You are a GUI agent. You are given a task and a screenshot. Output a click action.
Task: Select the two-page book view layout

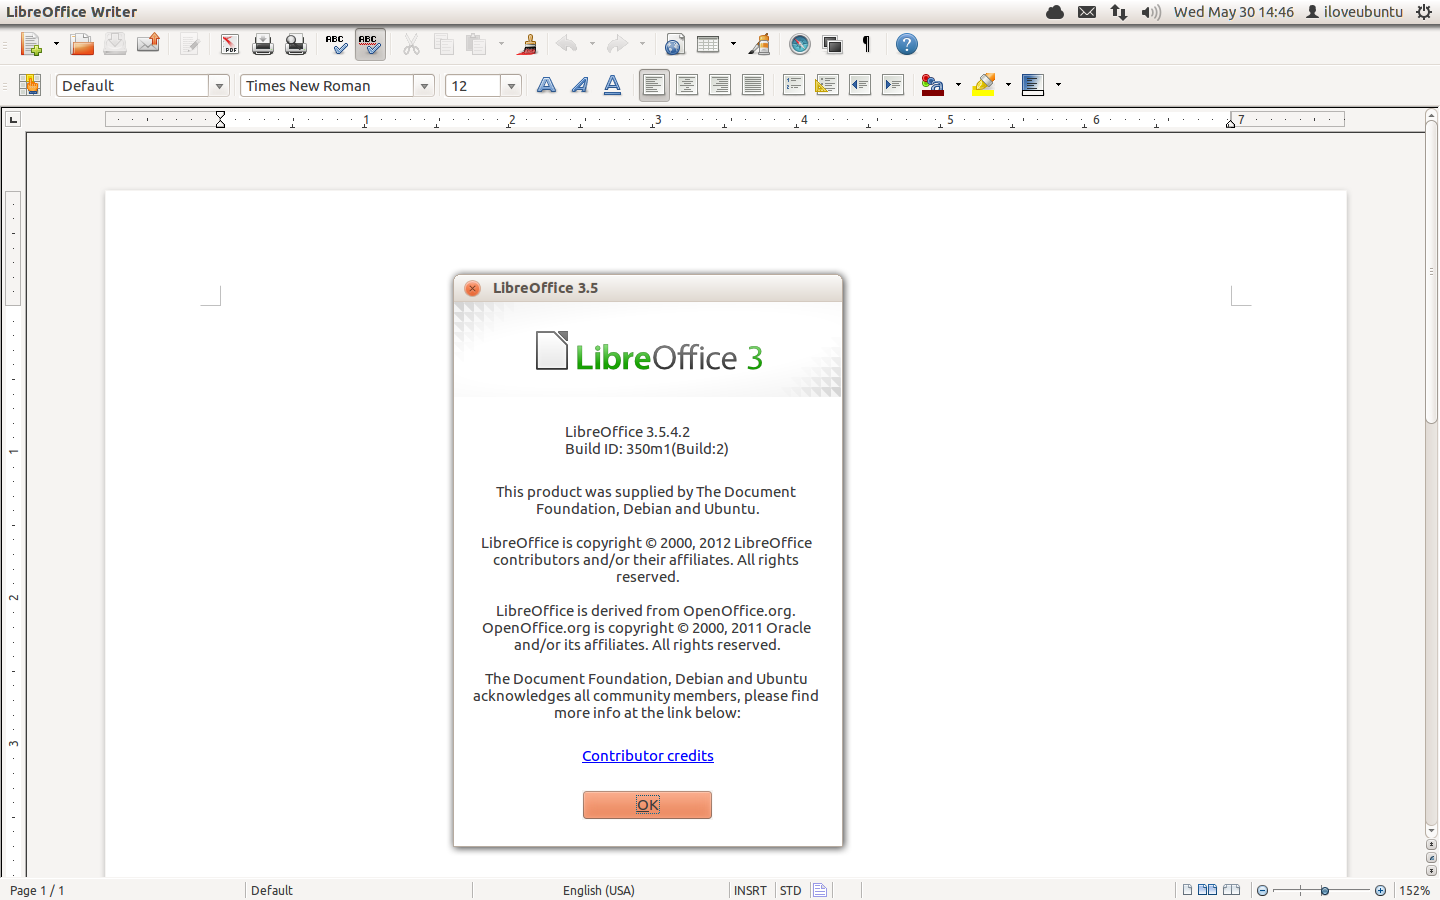click(x=1232, y=890)
